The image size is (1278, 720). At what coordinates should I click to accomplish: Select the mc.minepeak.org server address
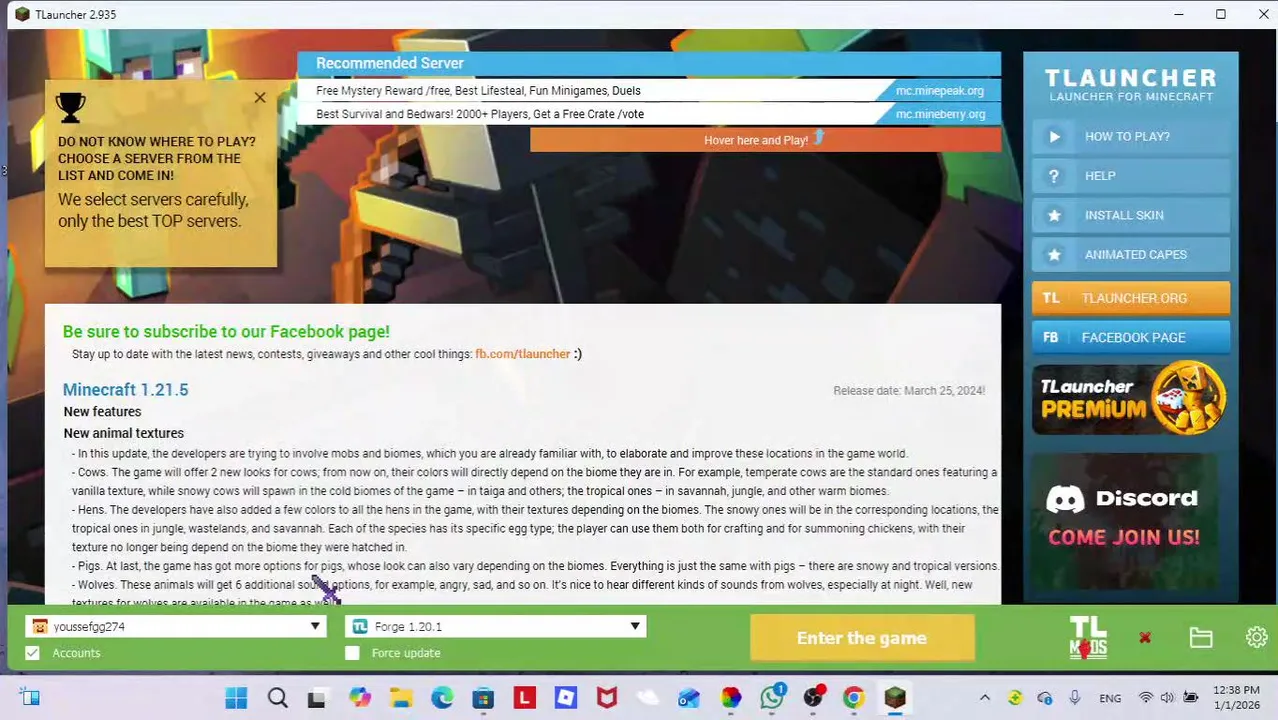939,91
